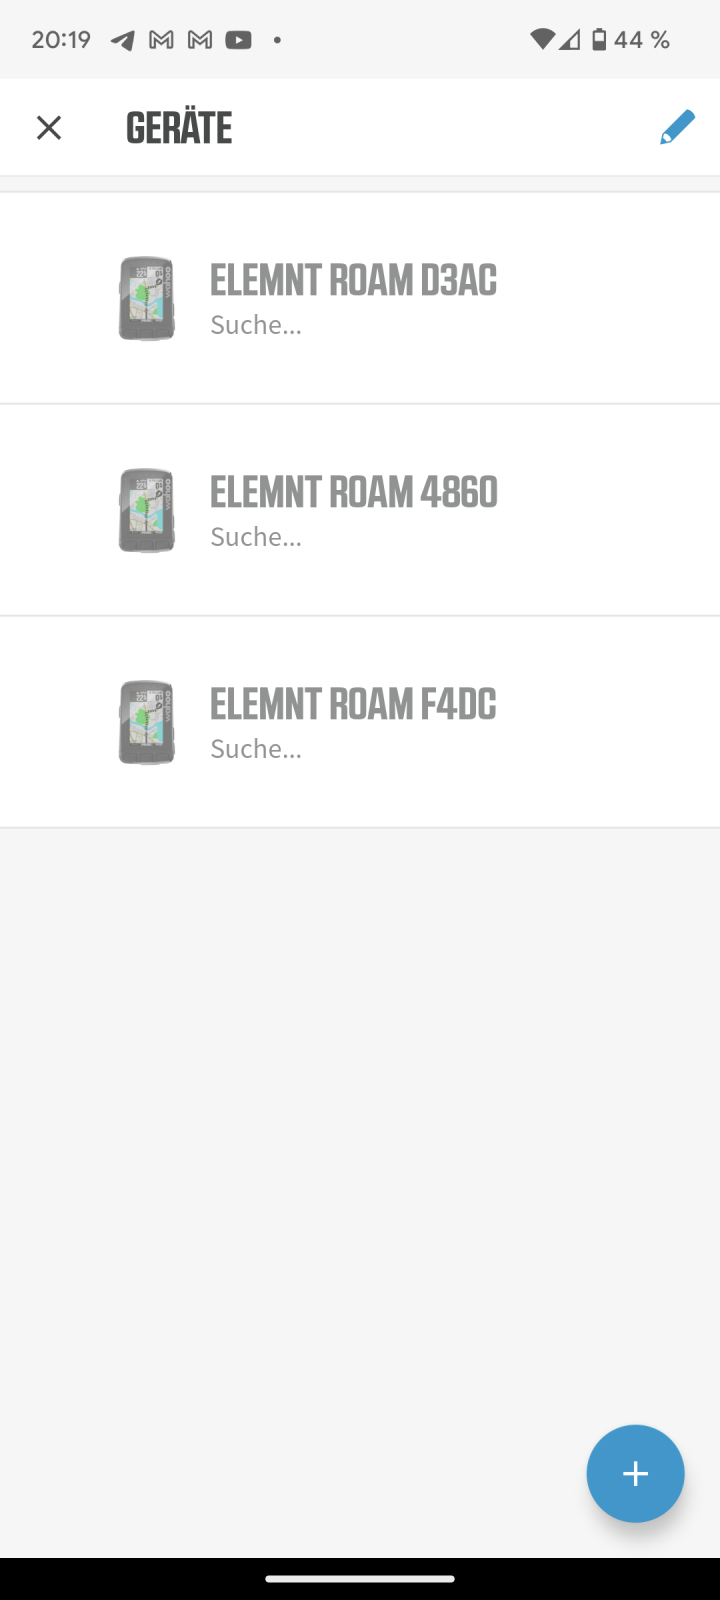Tap the ELEMNT ROAM 4860 device image
720x1600 pixels.
point(147,510)
